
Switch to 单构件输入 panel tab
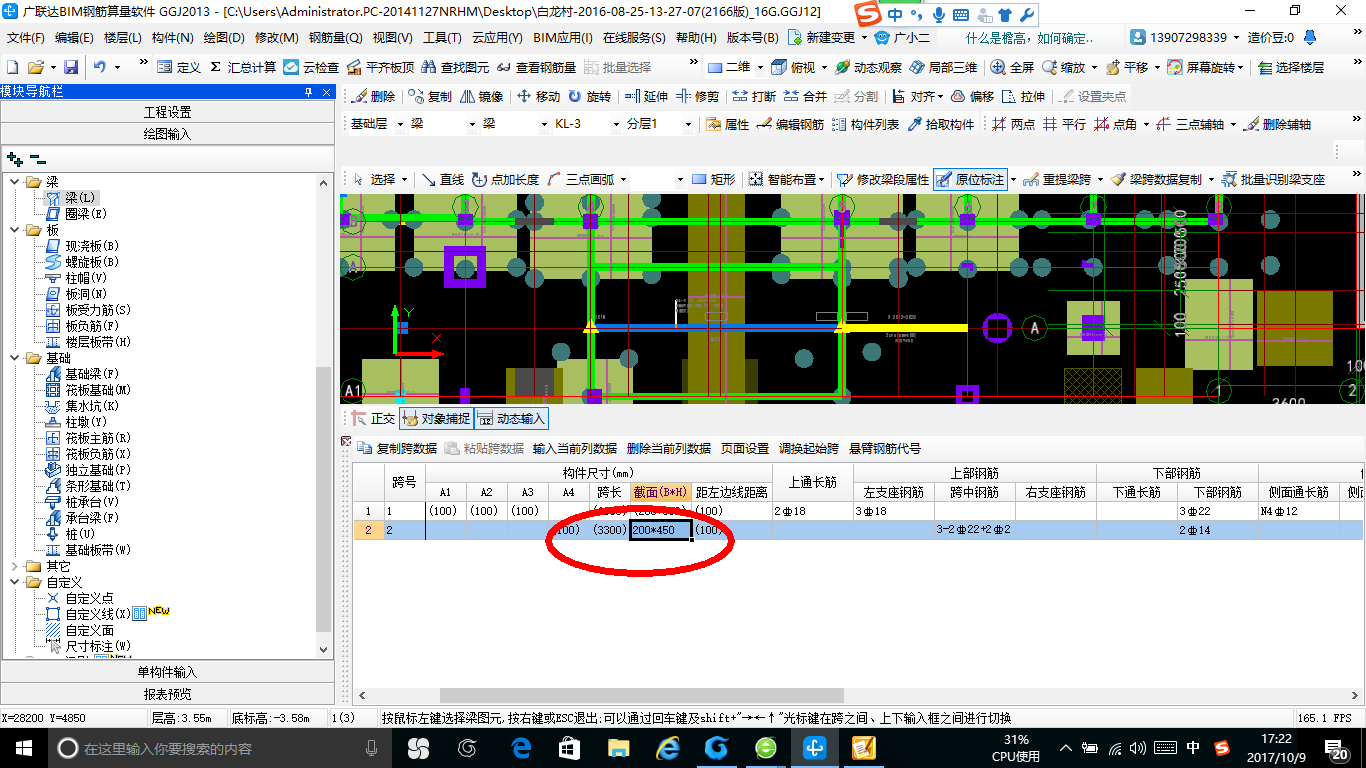pos(167,672)
